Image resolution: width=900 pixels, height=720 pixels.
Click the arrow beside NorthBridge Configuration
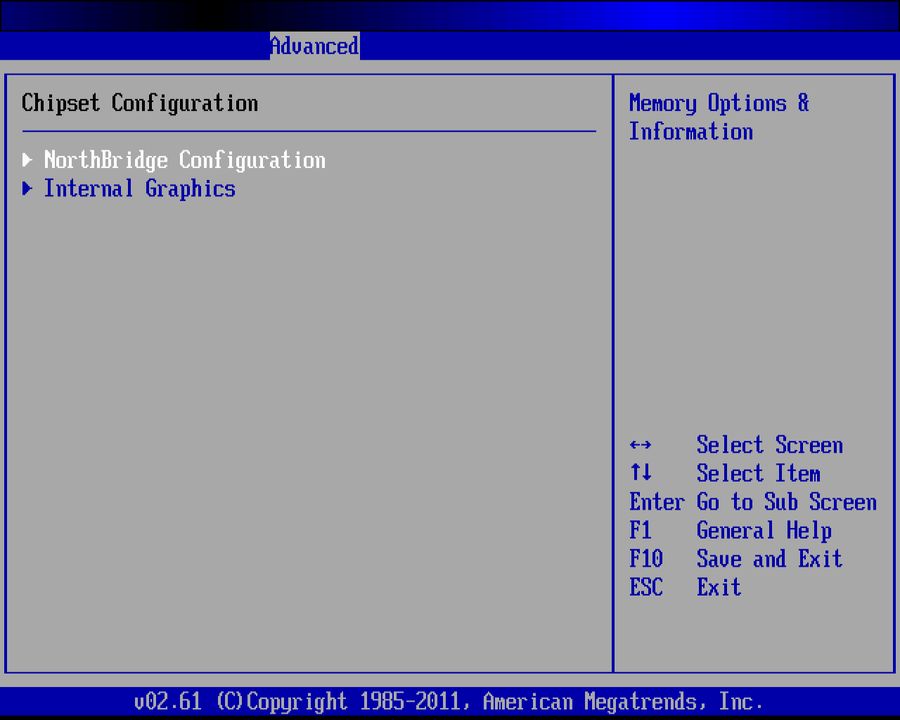[x=27, y=160]
